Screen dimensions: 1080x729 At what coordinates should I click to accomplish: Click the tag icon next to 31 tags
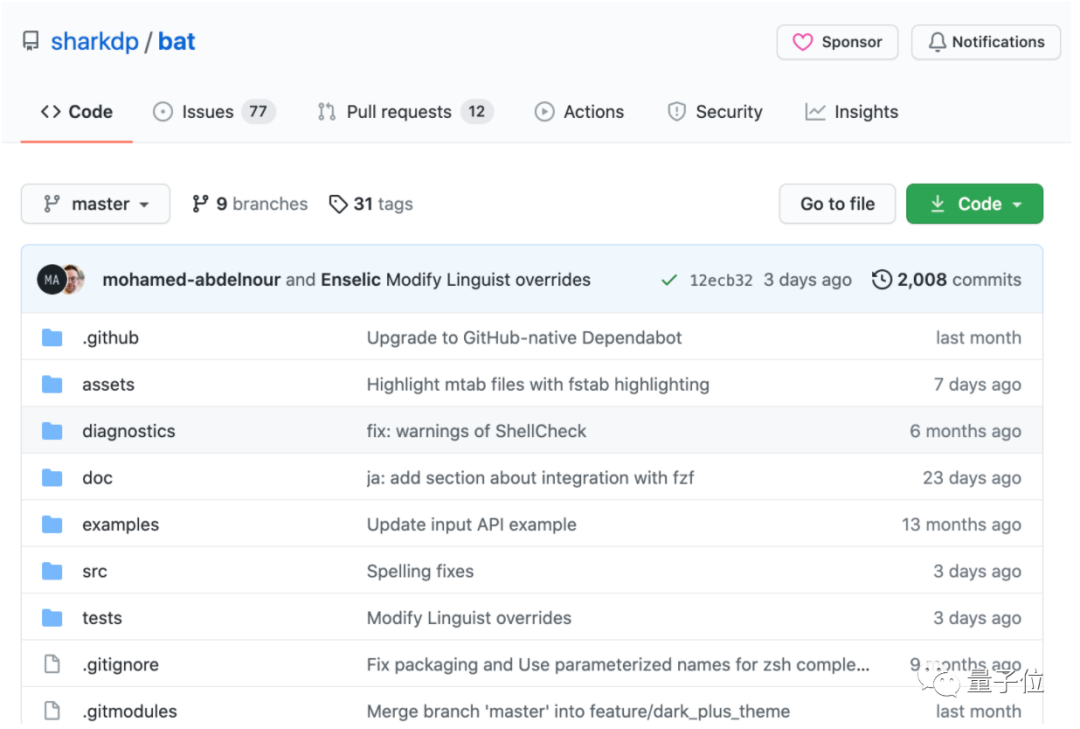pos(338,204)
